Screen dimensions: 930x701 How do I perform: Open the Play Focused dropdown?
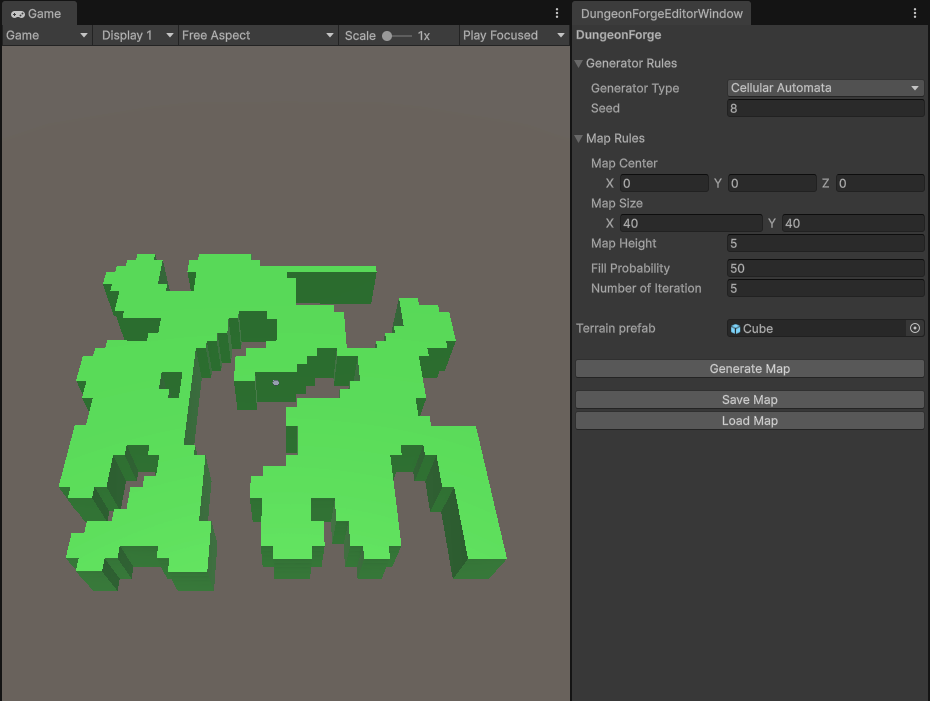pos(513,35)
